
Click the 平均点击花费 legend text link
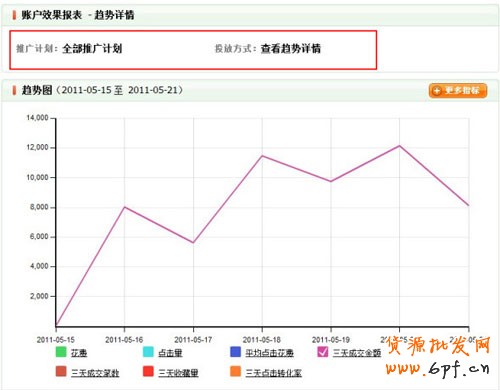(270, 353)
